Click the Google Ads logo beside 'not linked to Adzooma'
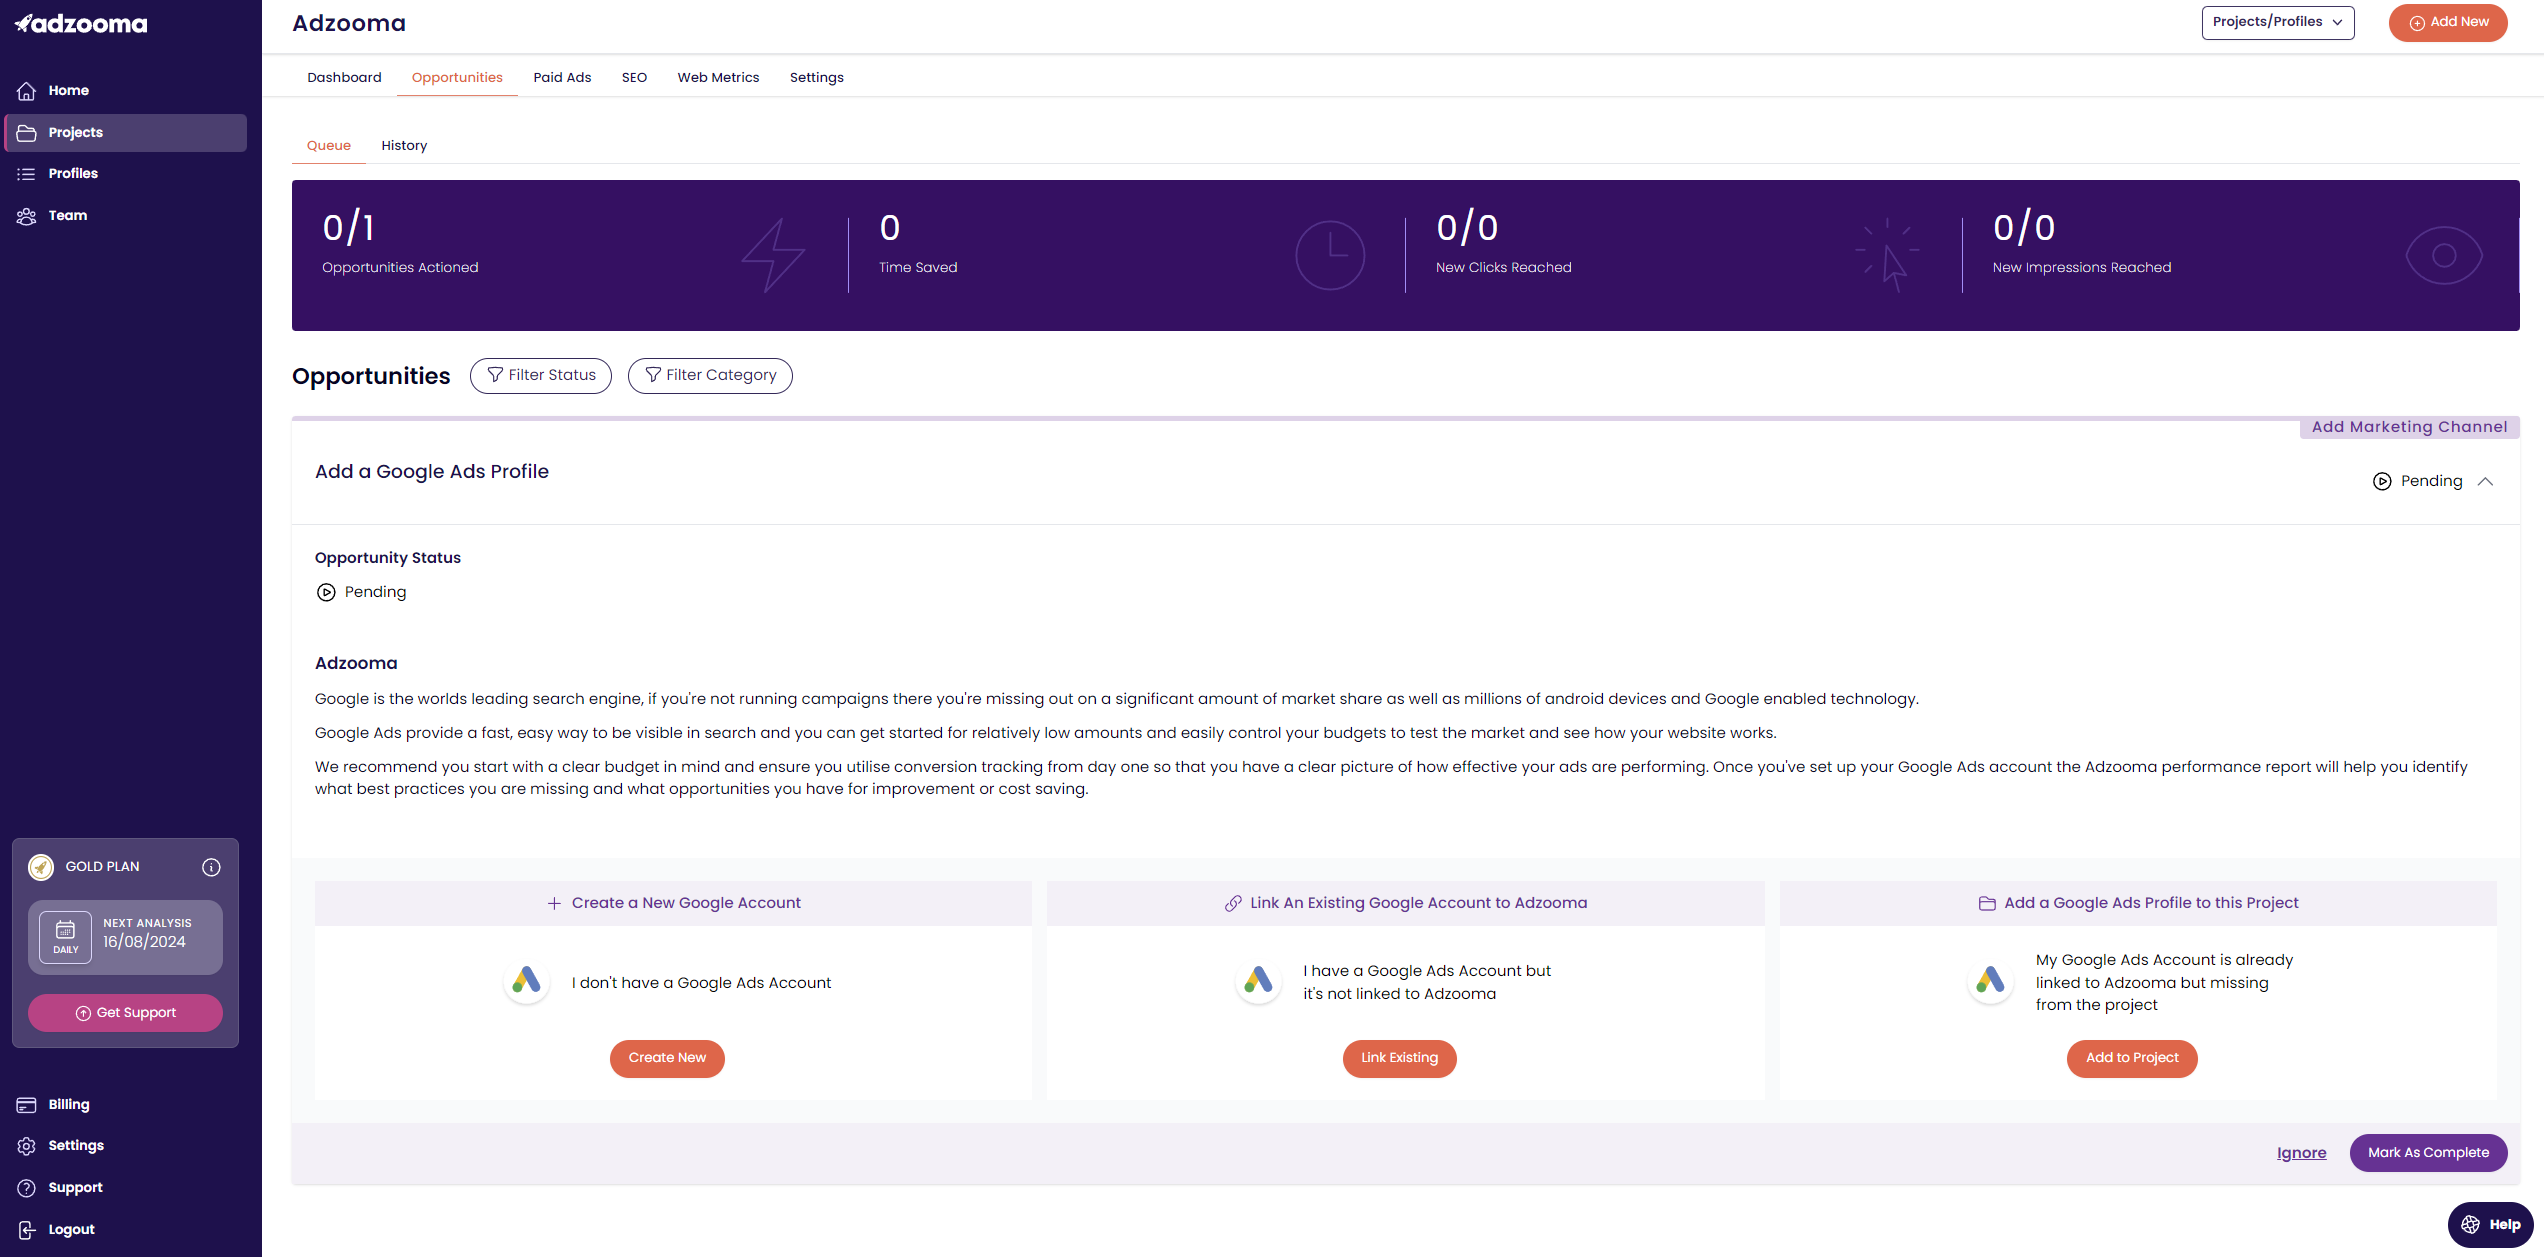 pos(1258,982)
